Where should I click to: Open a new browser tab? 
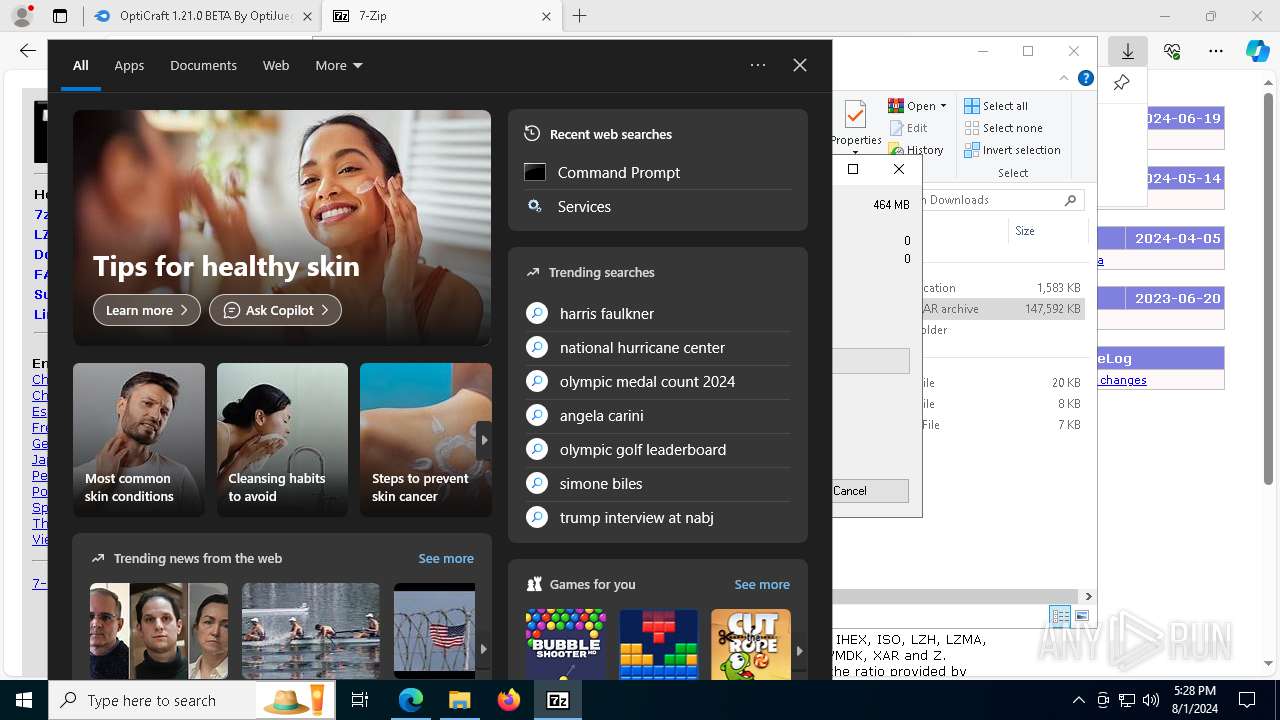pyautogui.click(x=580, y=16)
